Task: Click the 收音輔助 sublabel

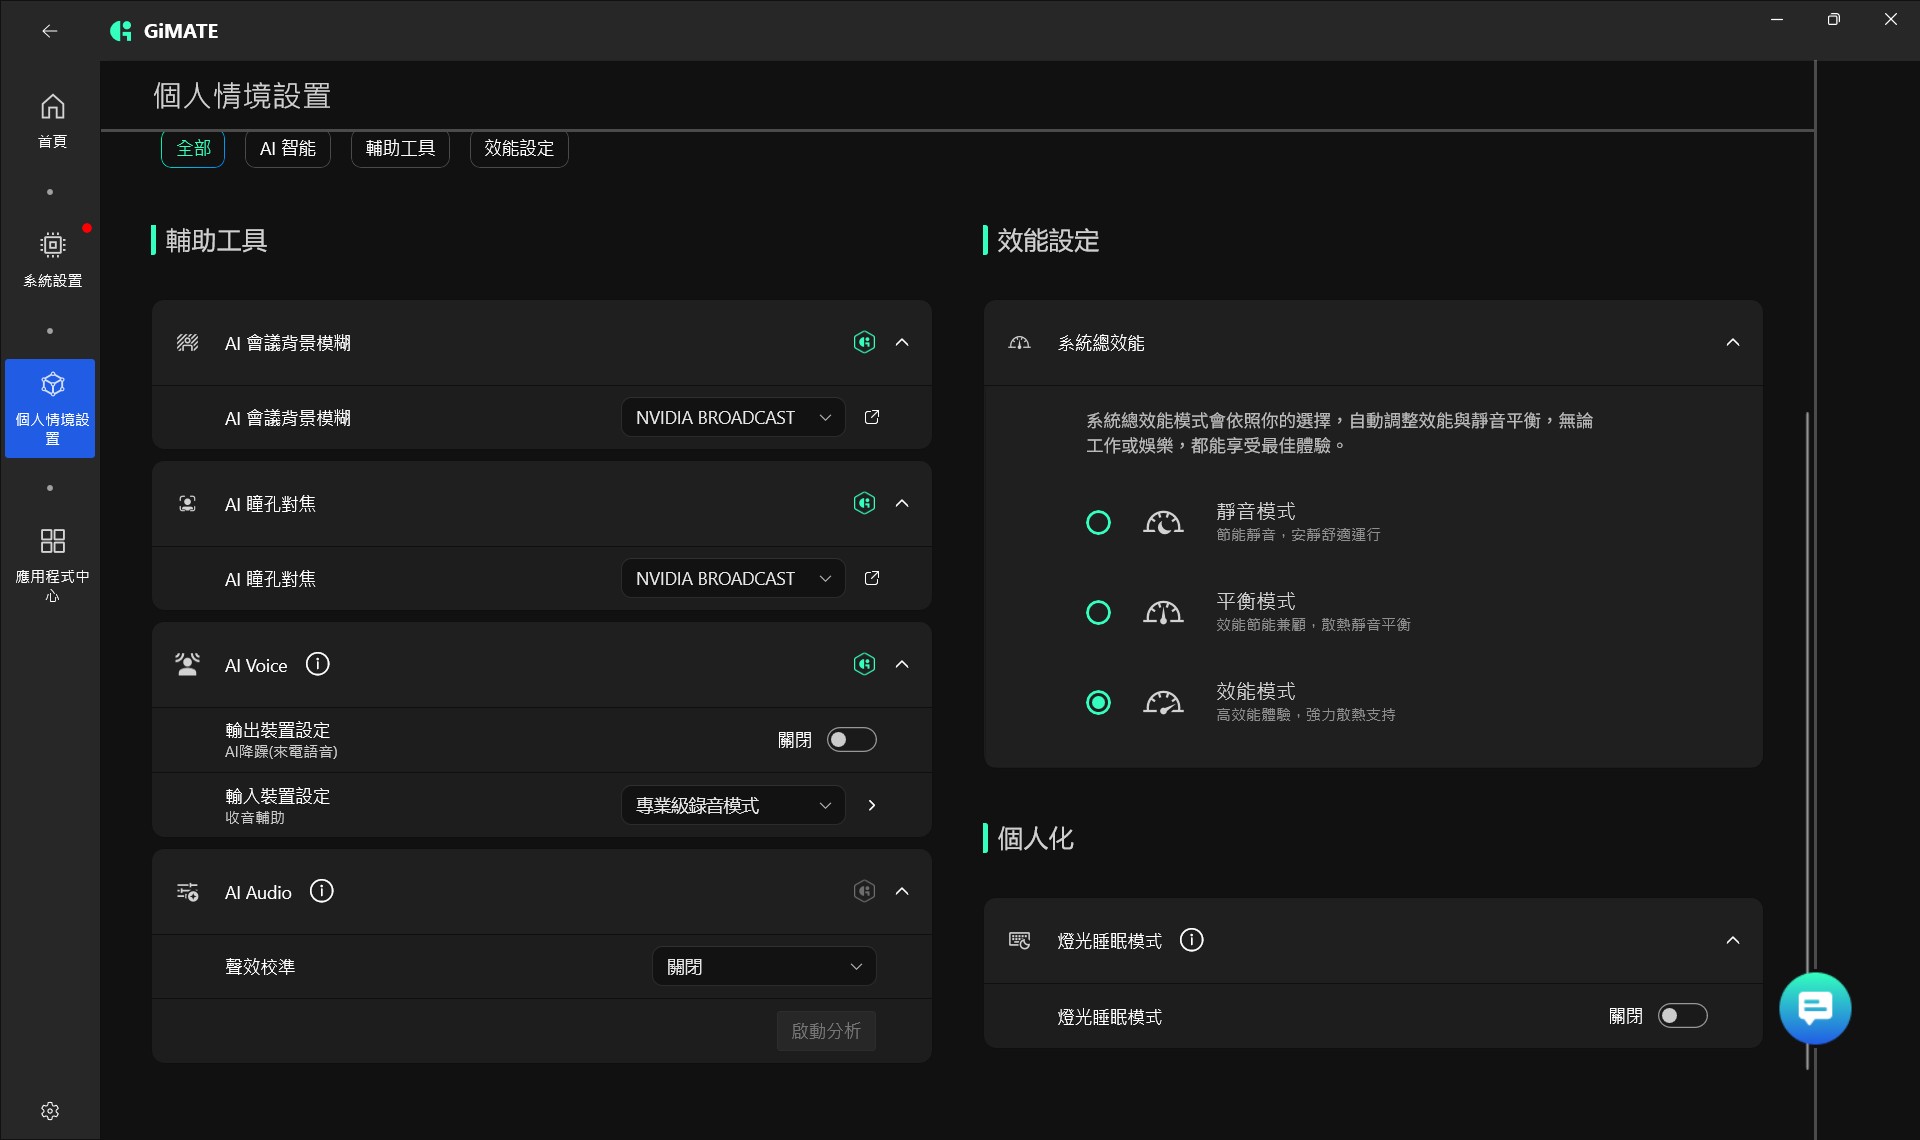Action: pyautogui.click(x=255, y=817)
